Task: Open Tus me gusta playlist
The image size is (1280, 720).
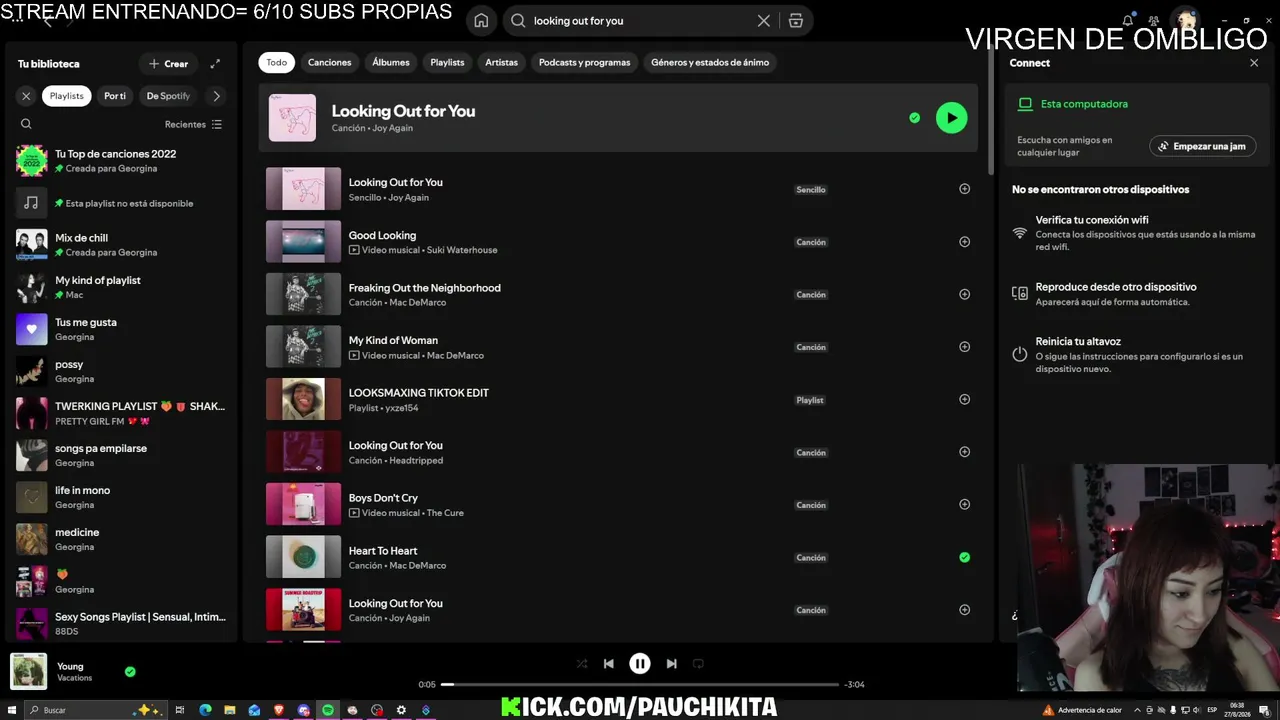Action: tap(121, 329)
